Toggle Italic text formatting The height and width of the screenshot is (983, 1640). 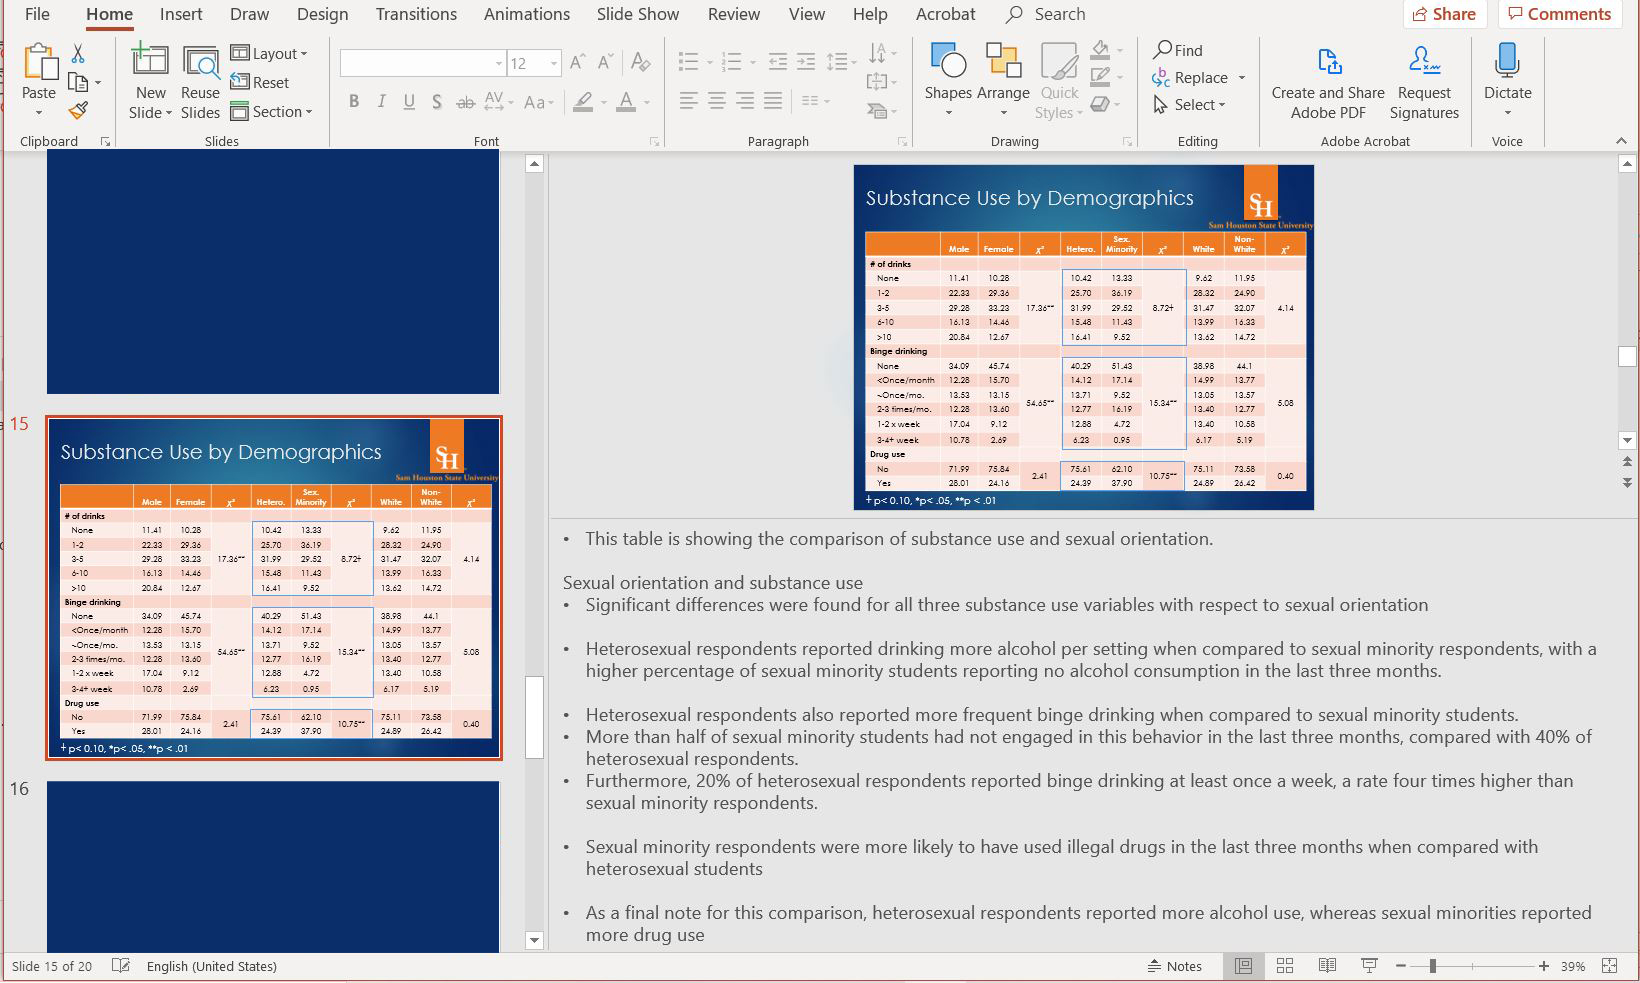tap(381, 101)
